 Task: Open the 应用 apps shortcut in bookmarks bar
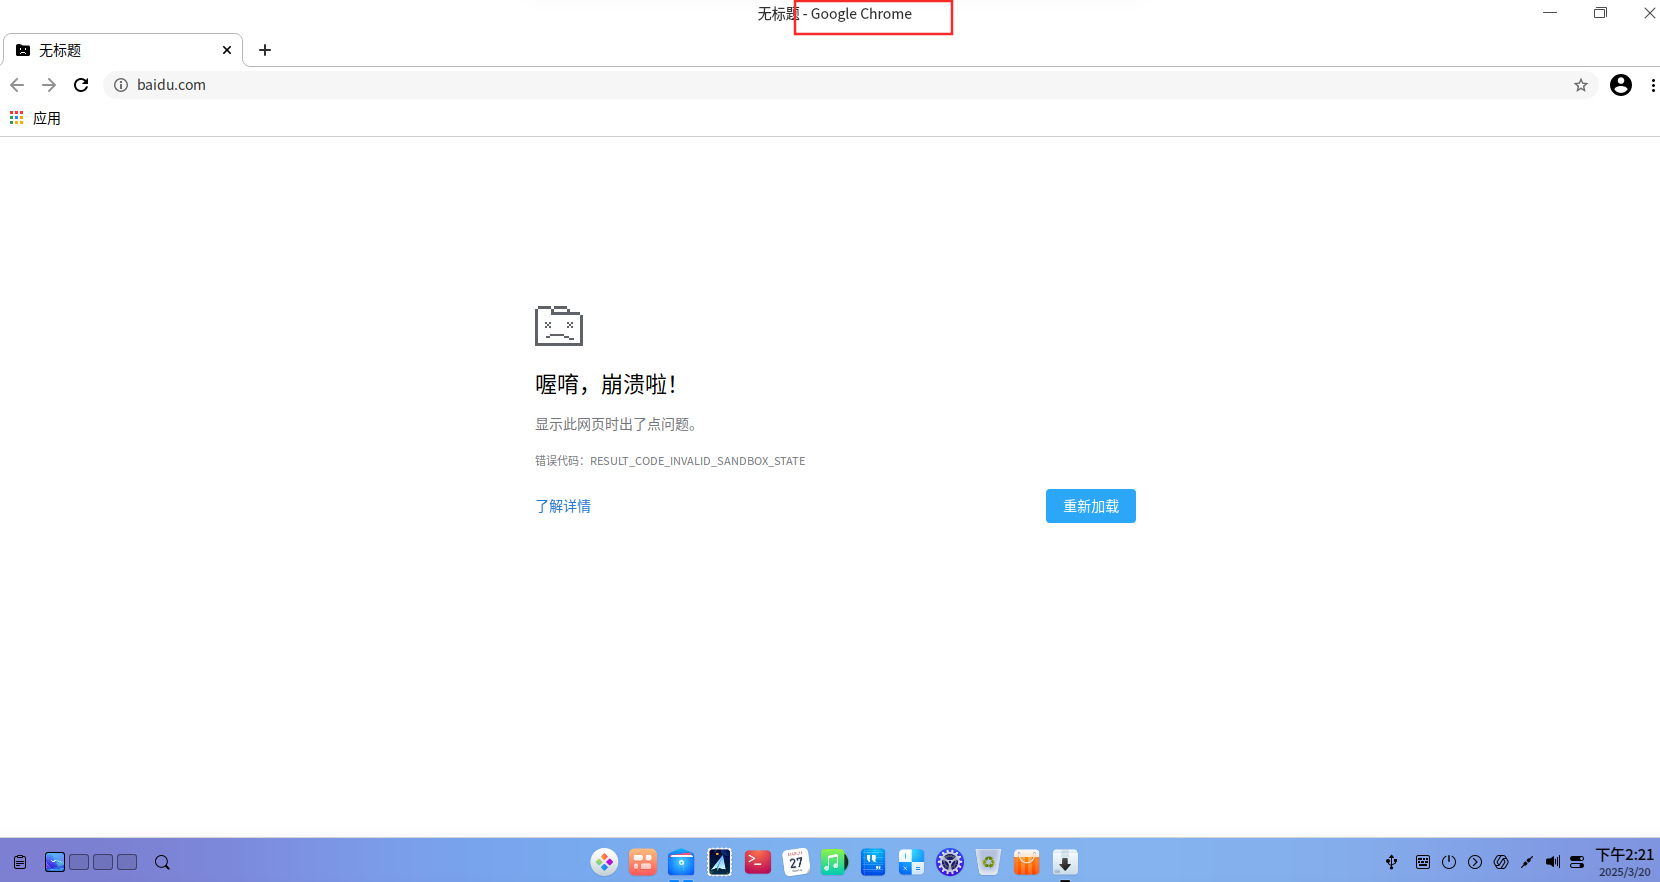click(35, 118)
